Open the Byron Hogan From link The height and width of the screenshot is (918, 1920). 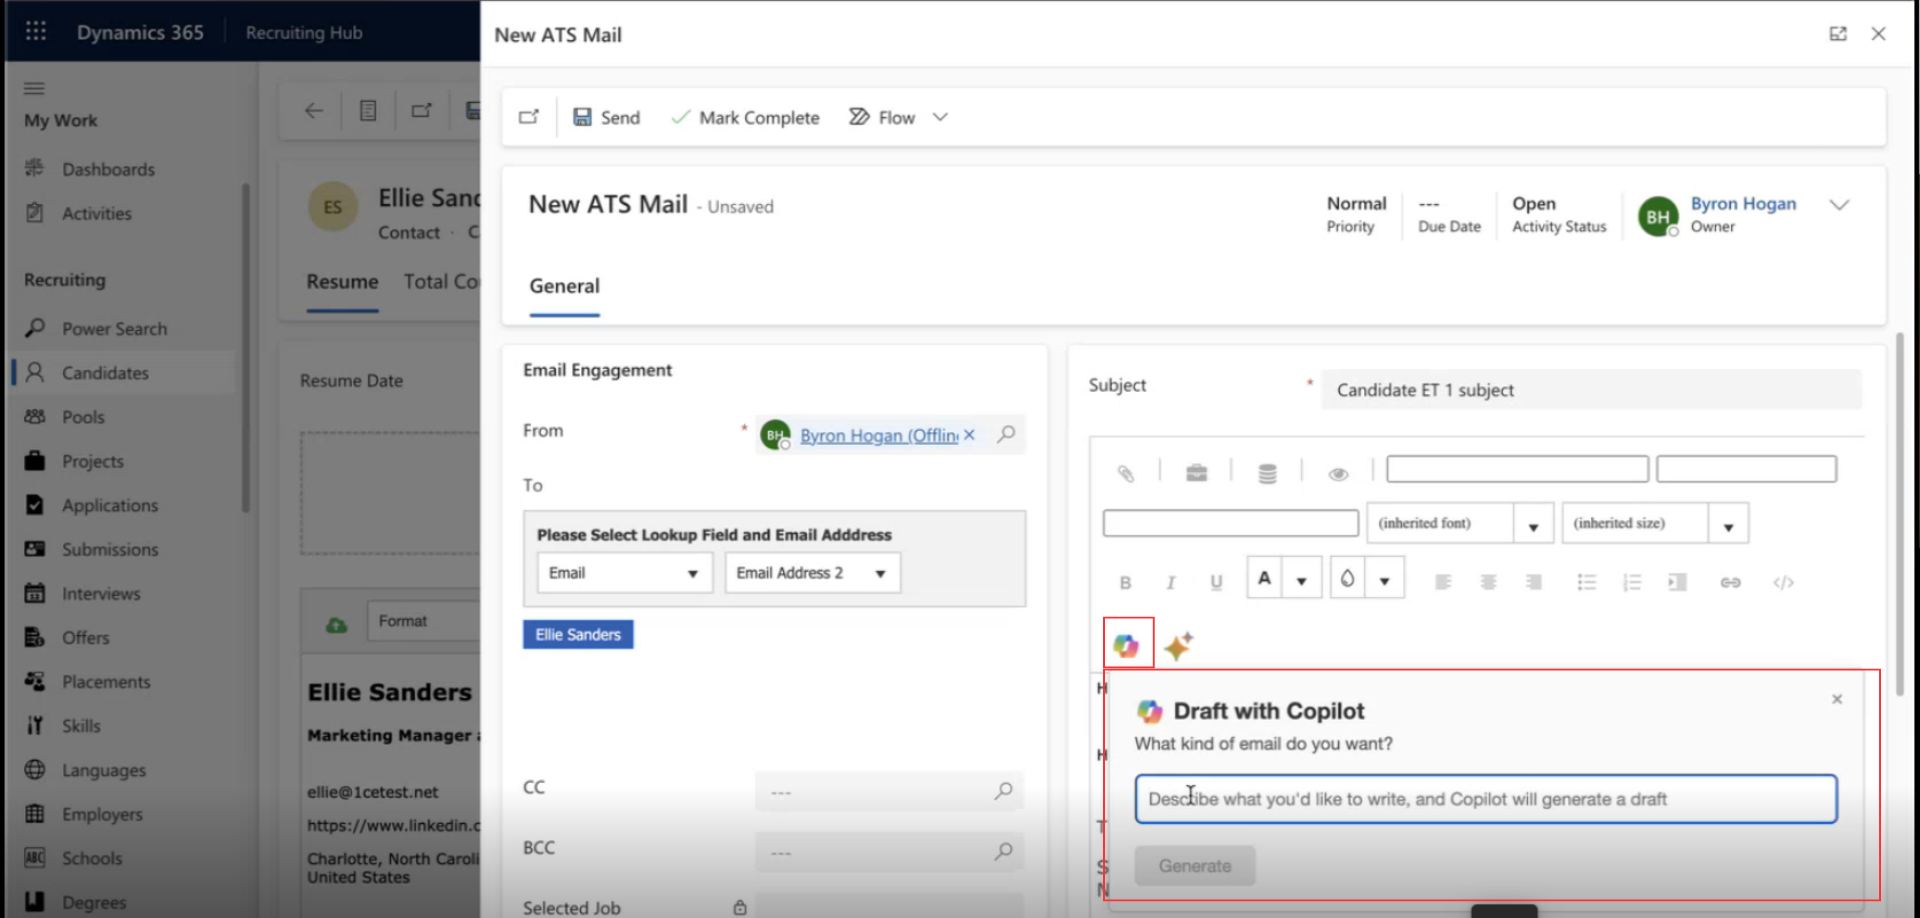(879, 435)
